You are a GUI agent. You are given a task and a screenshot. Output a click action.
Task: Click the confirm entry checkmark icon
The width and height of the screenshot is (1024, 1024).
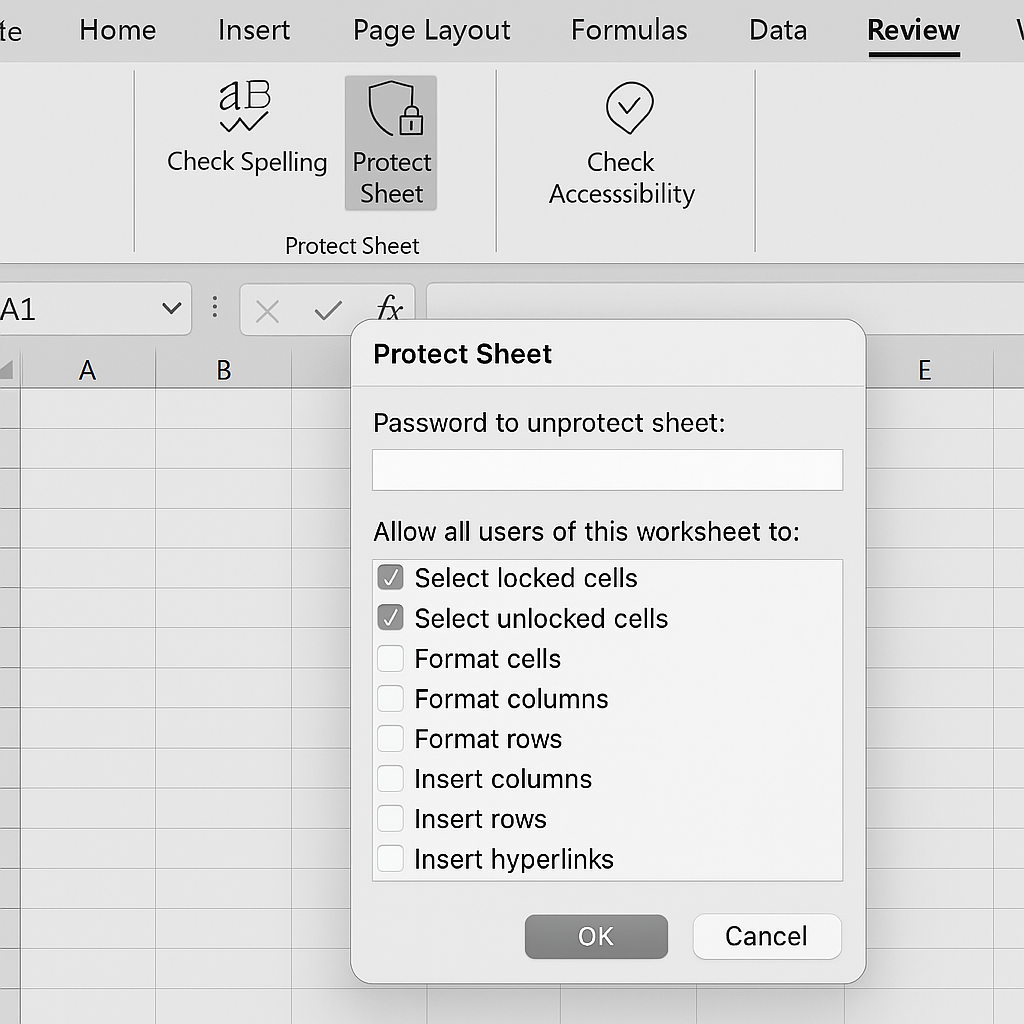327,312
